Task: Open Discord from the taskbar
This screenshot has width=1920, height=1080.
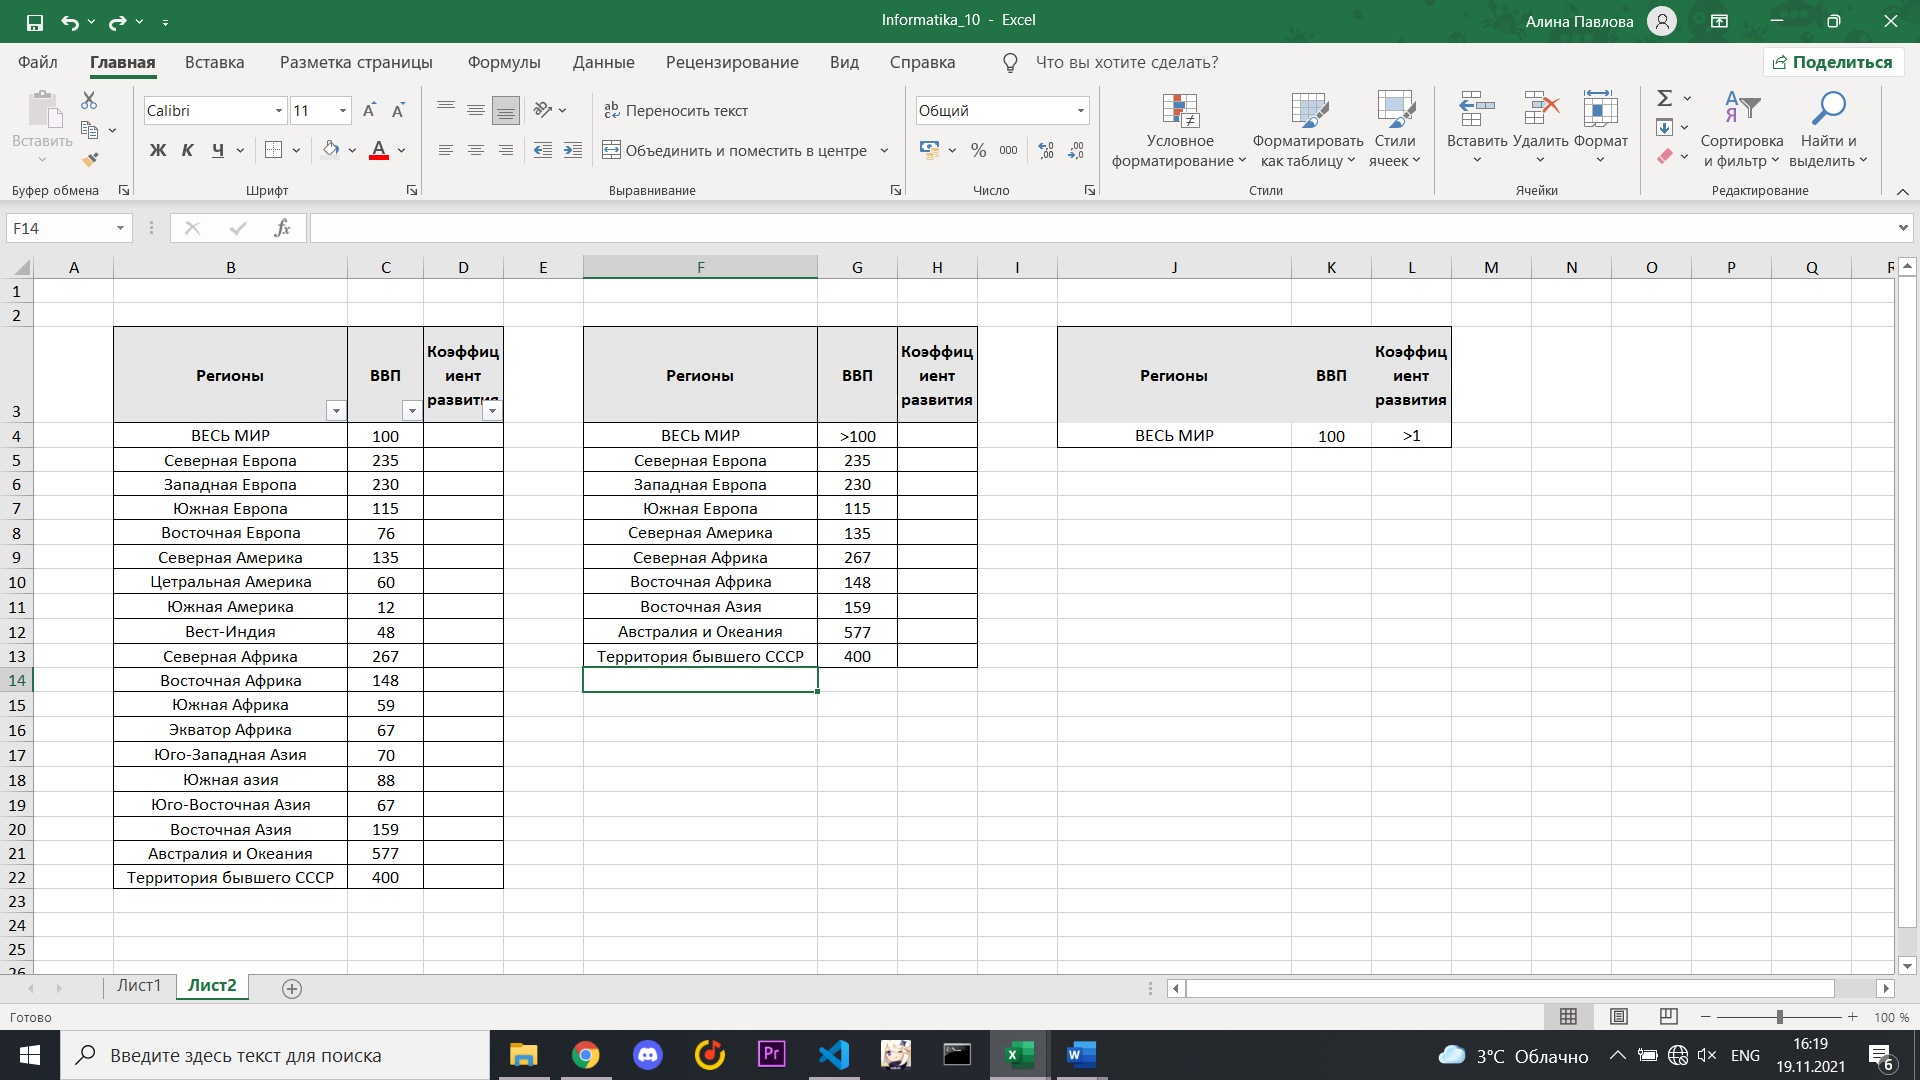Action: (648, 1055)
